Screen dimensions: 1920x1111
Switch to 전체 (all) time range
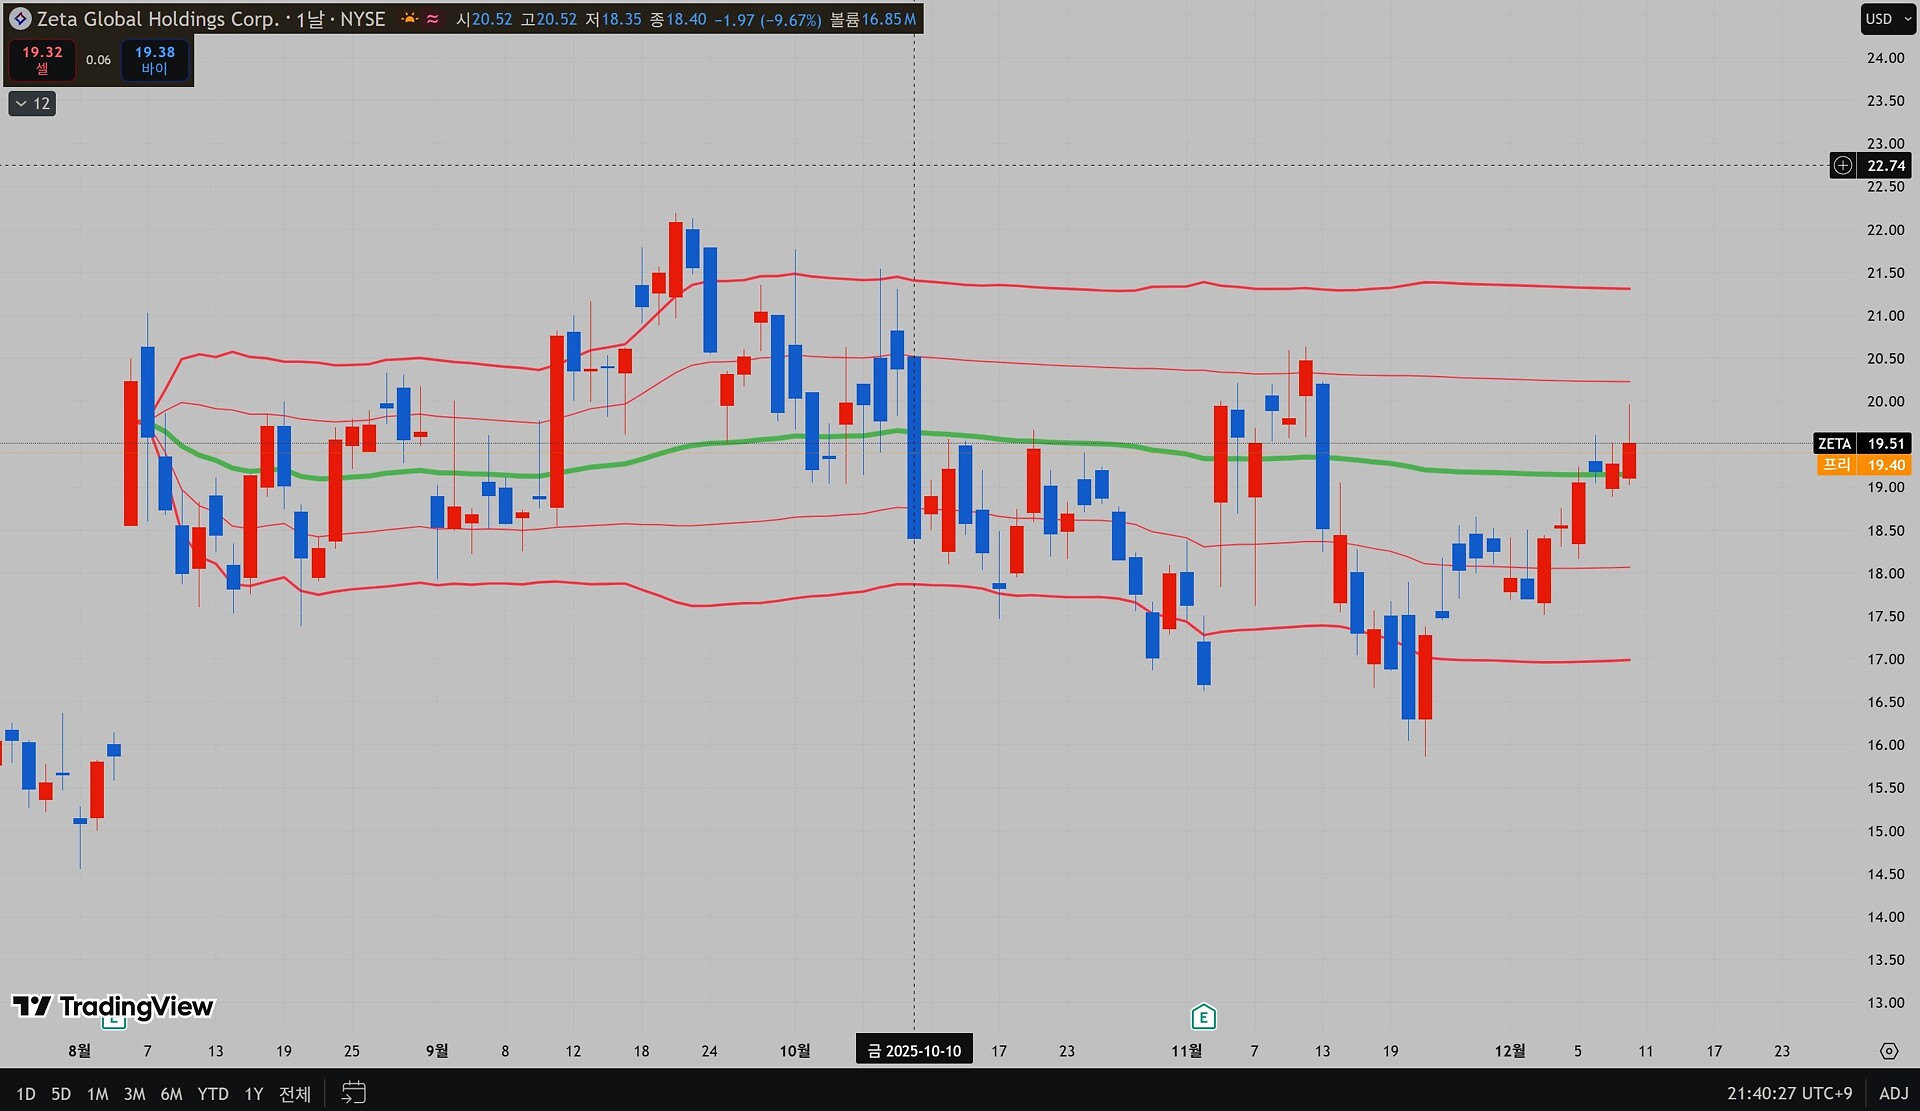(x=294, y=1093)
